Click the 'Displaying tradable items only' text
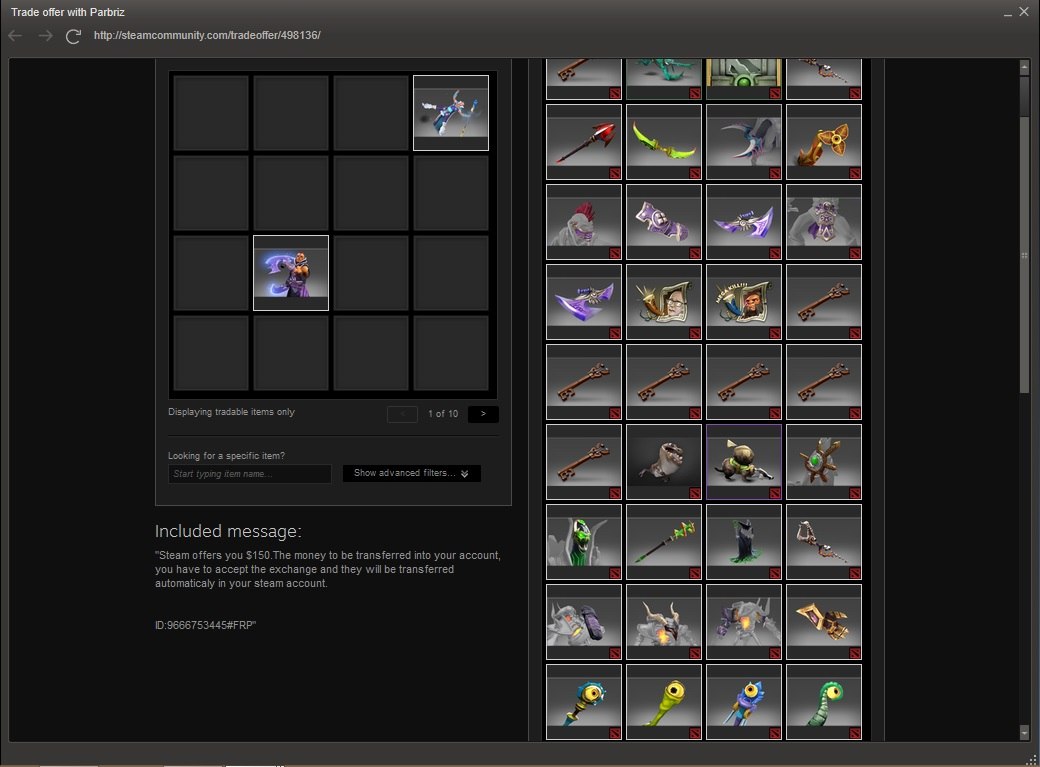 [231, 412]
